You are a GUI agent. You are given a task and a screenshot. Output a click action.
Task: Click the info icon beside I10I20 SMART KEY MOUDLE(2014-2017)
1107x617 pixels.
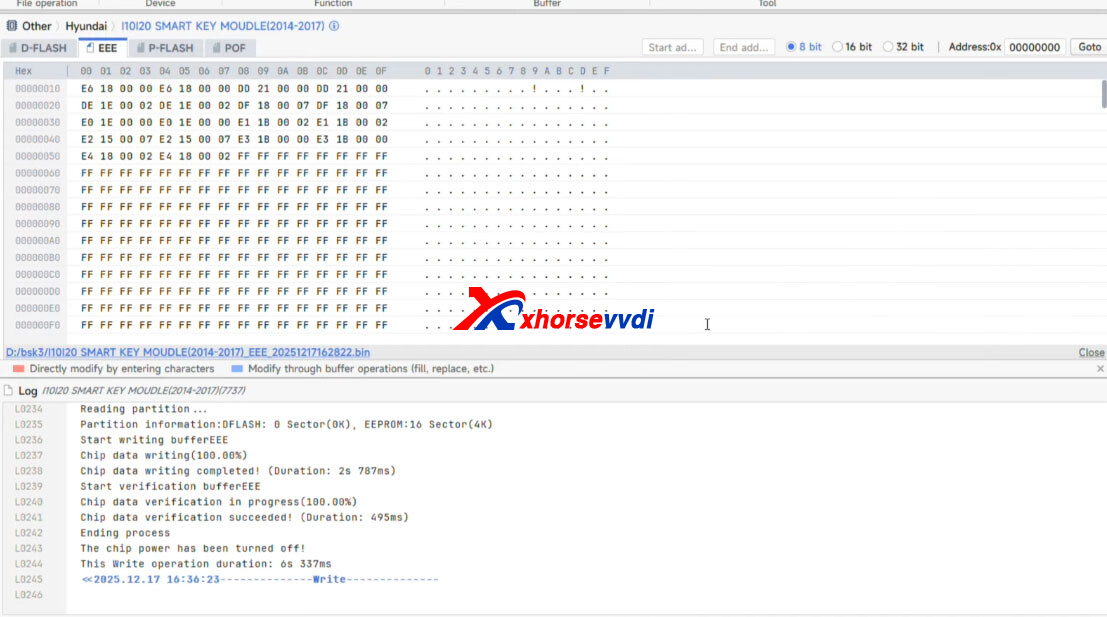click(332, 26)
